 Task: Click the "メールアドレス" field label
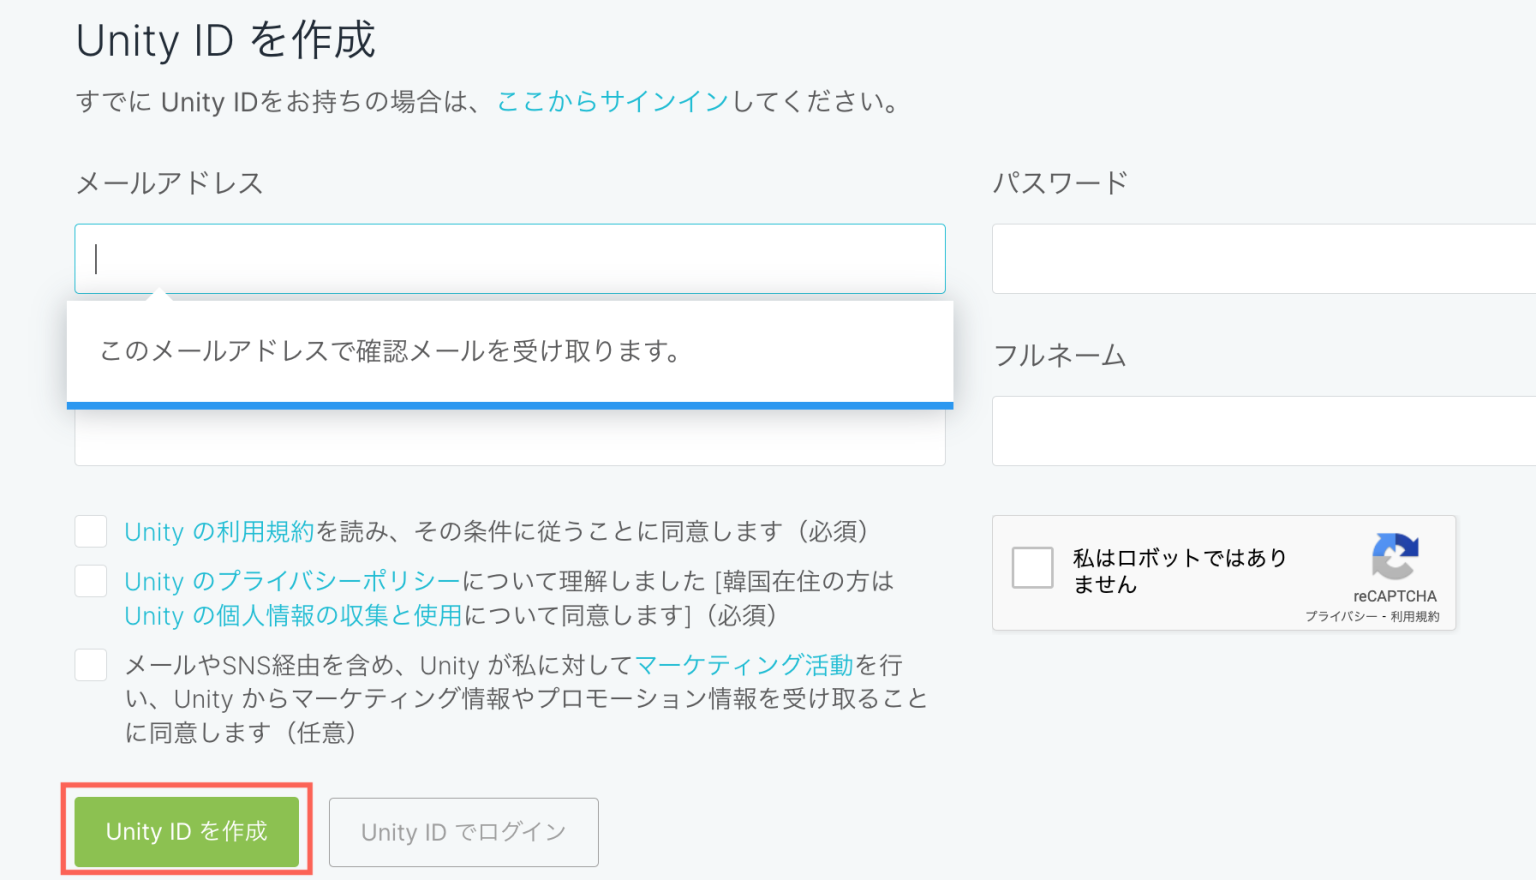170,184
